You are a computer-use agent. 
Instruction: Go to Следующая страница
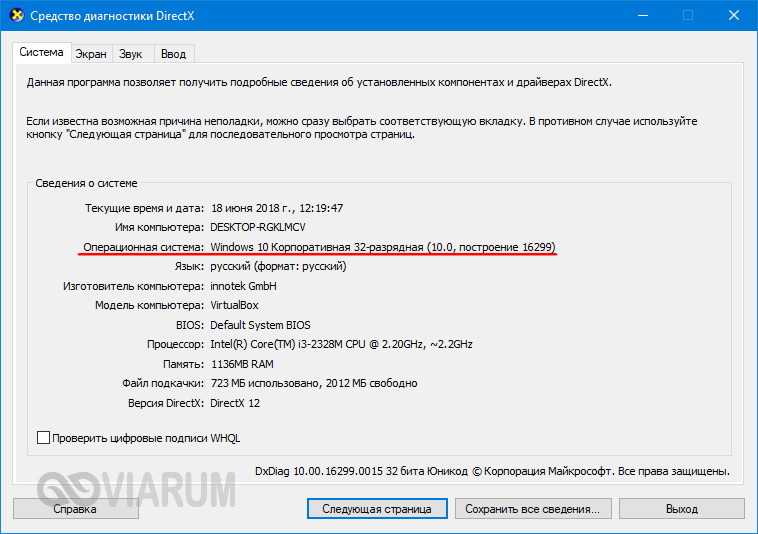377,509
